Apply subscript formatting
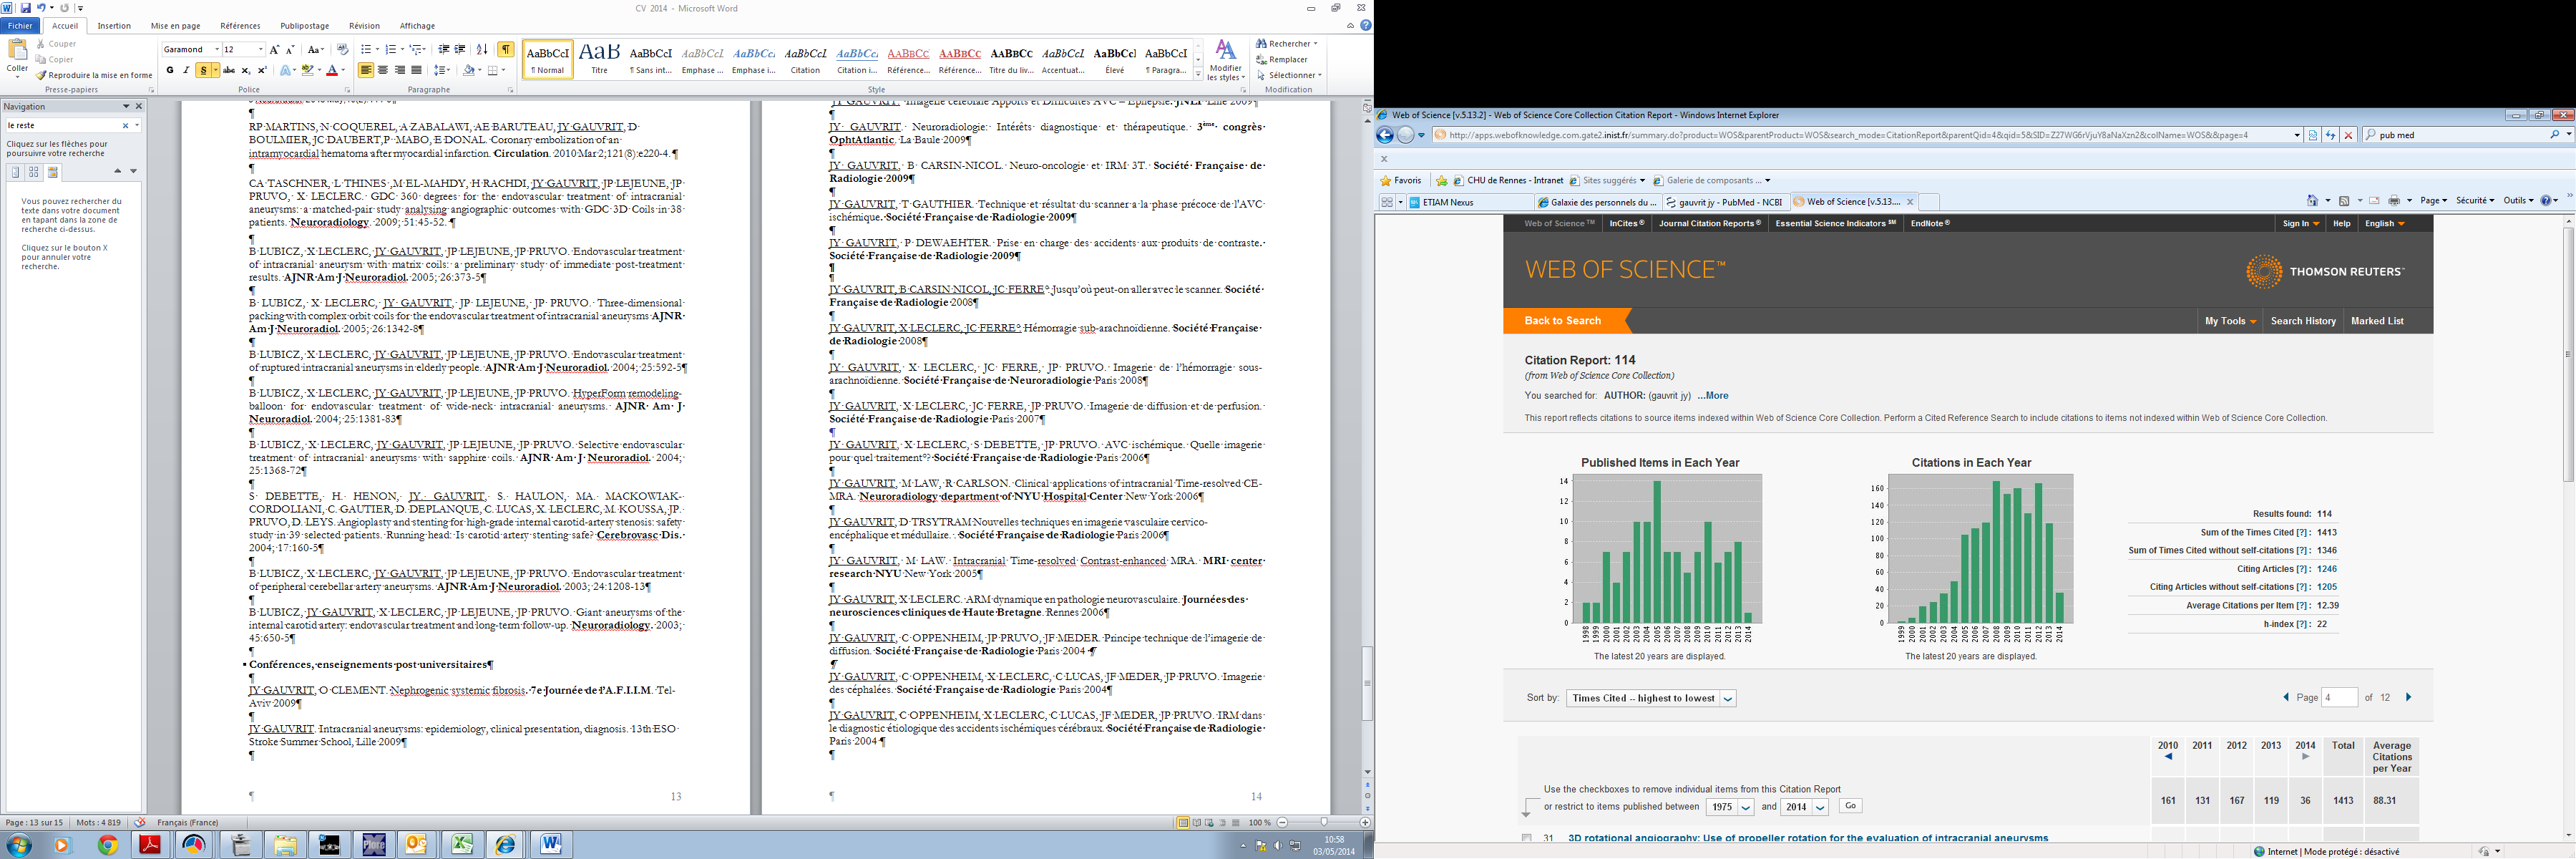This screenshot has width=2576, height=859. coord(246,70)
